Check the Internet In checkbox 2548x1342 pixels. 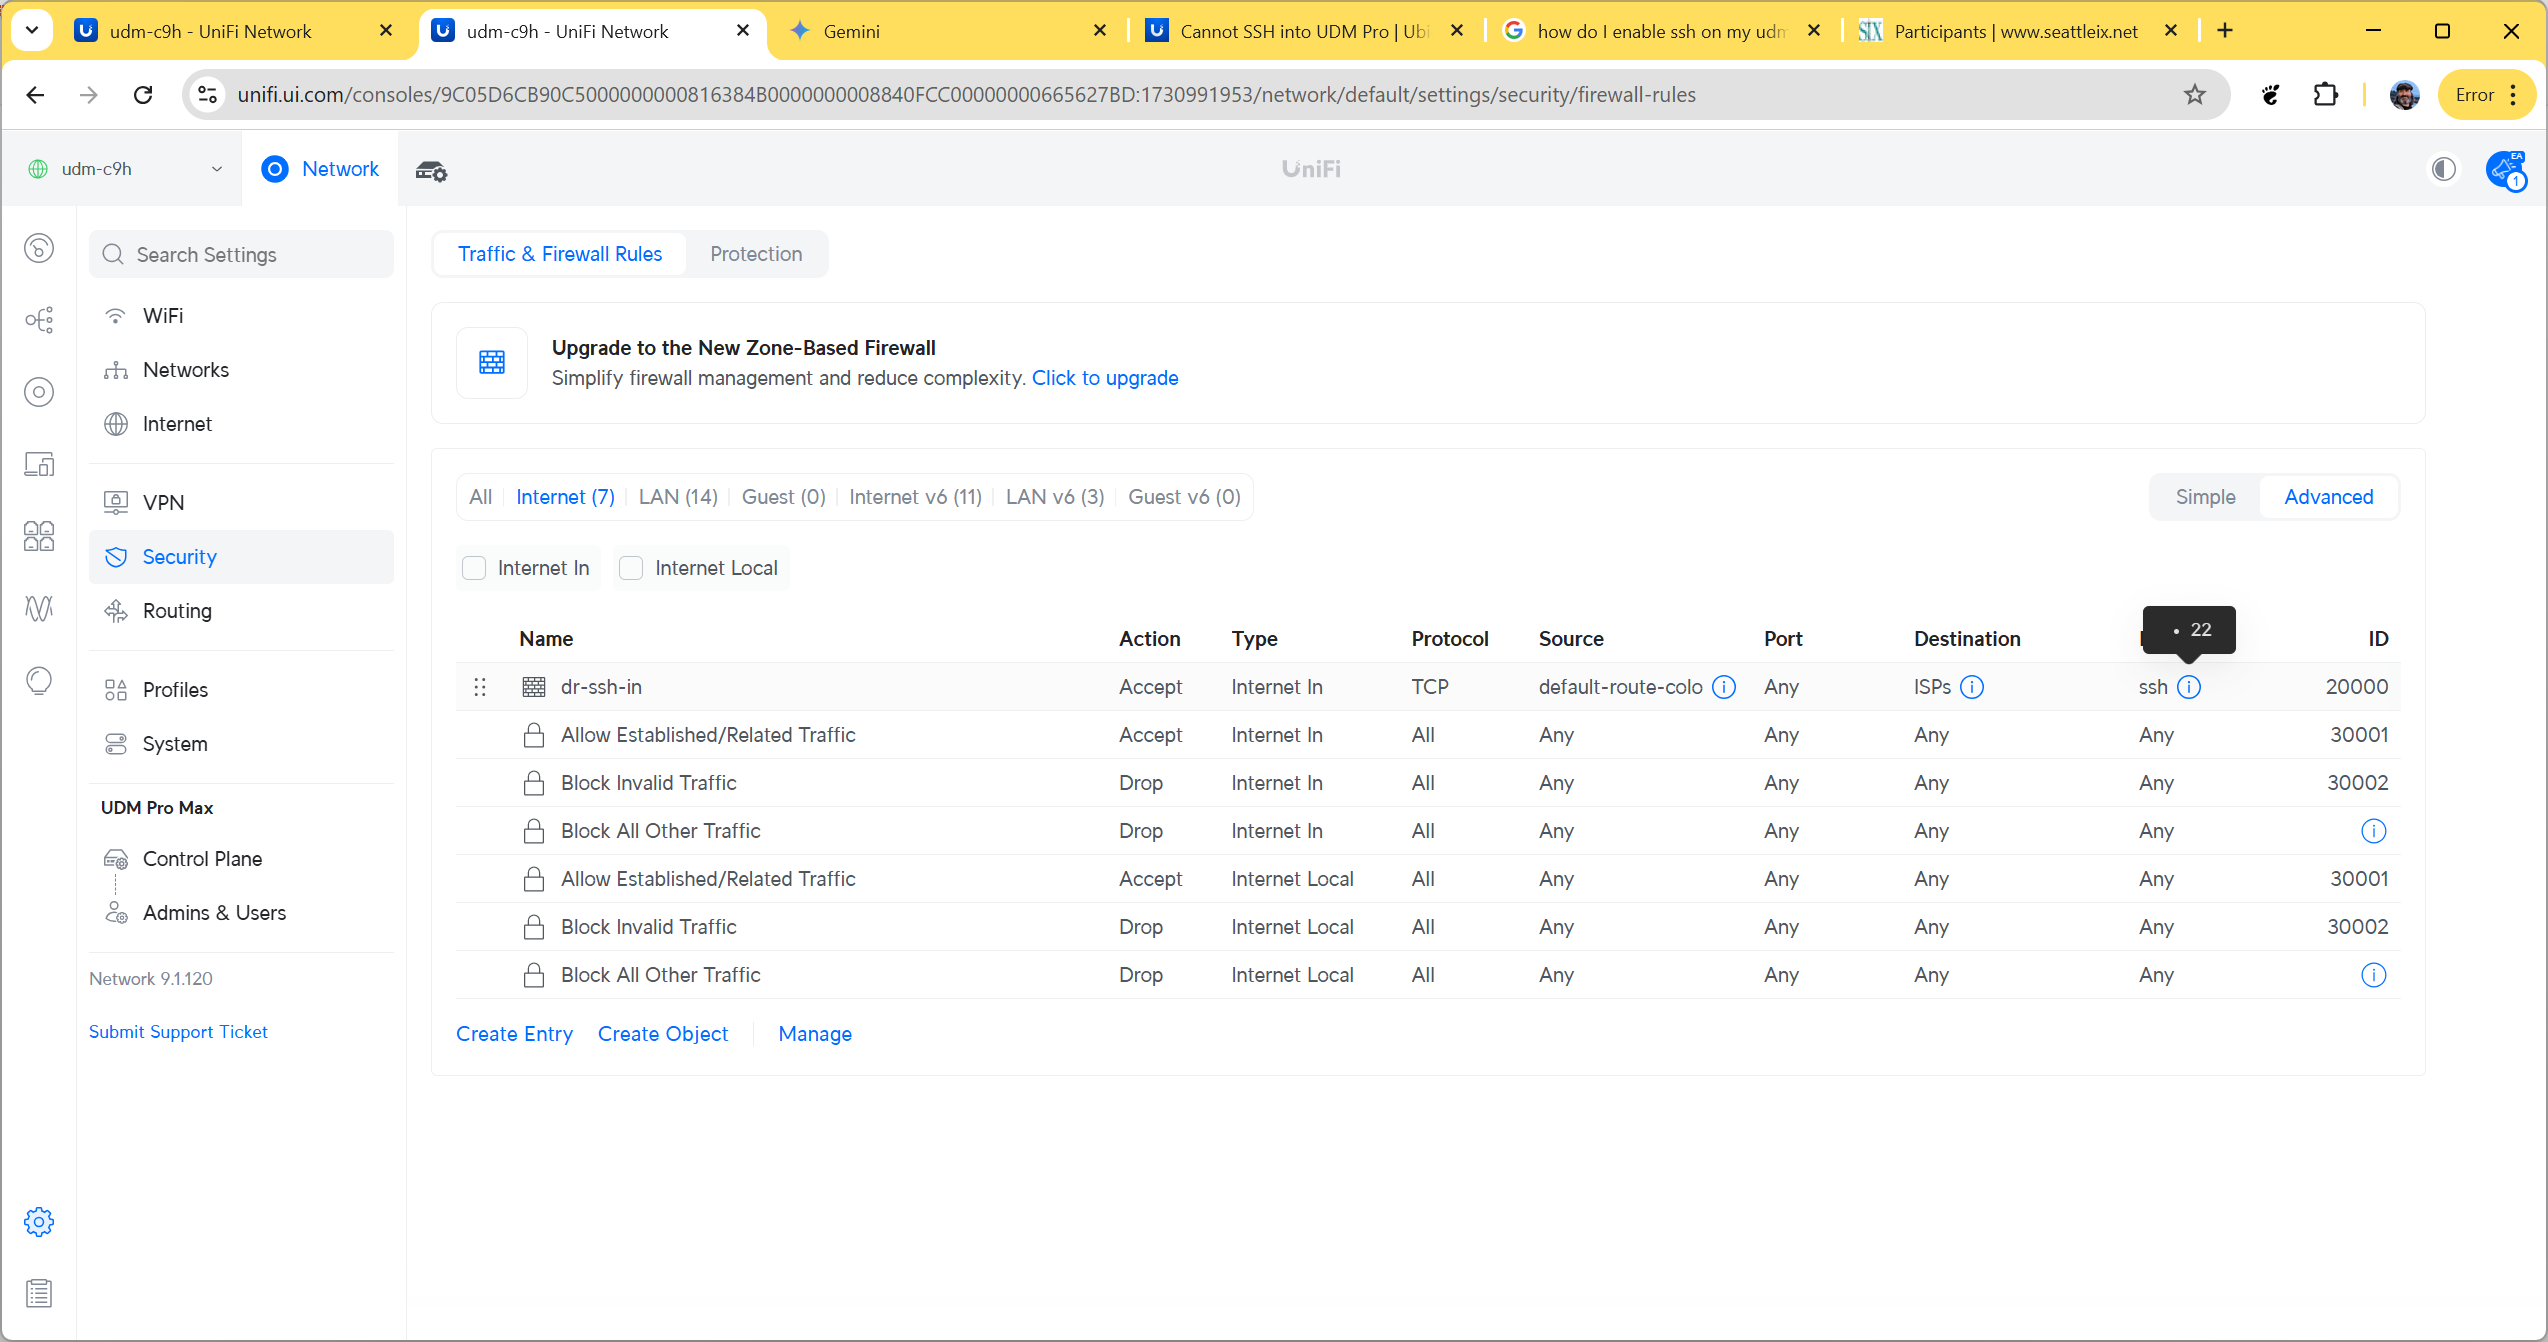[474, 568]
